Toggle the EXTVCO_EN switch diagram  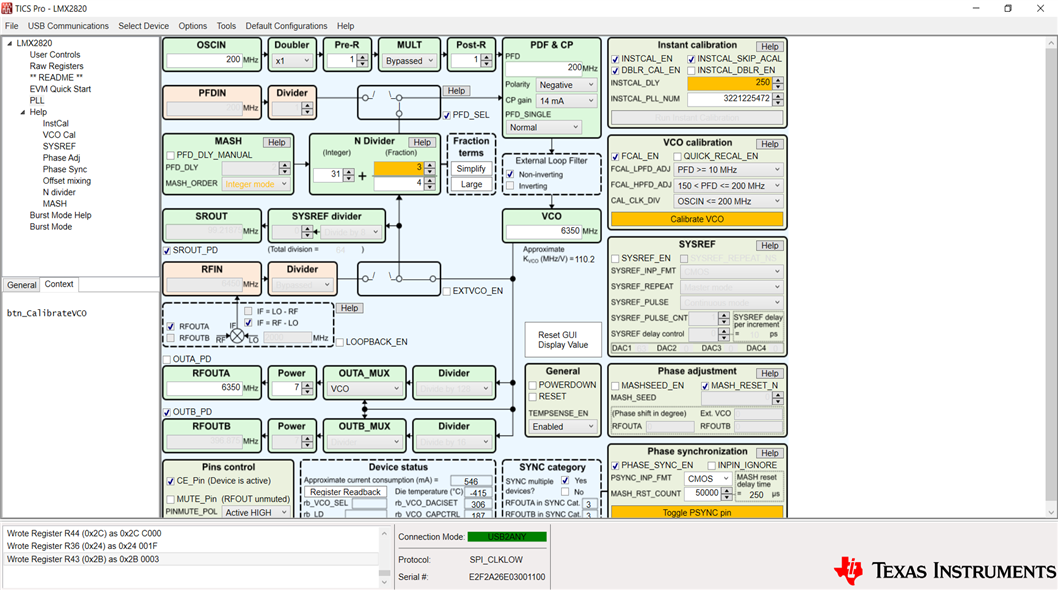click(399, 279)
